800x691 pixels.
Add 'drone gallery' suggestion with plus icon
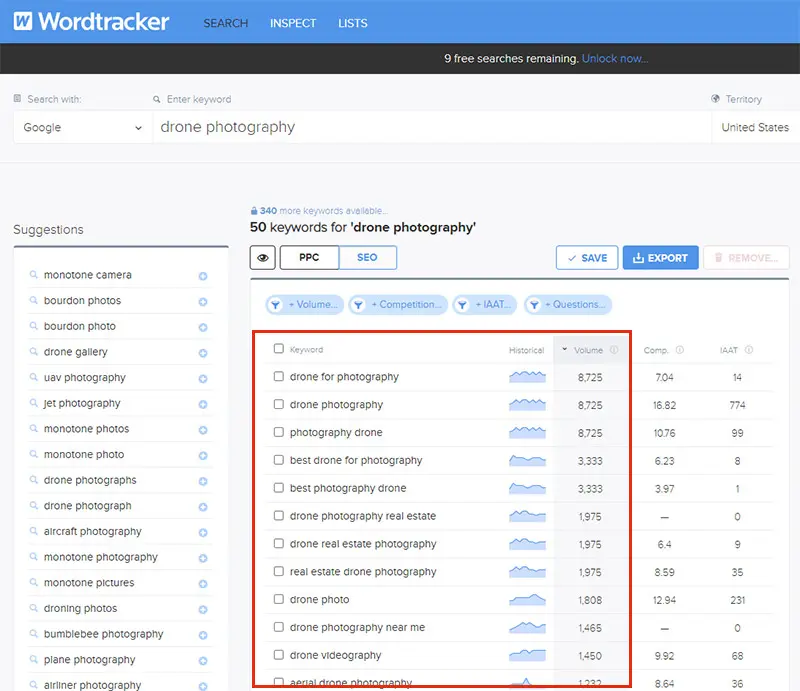pos(203,353)
